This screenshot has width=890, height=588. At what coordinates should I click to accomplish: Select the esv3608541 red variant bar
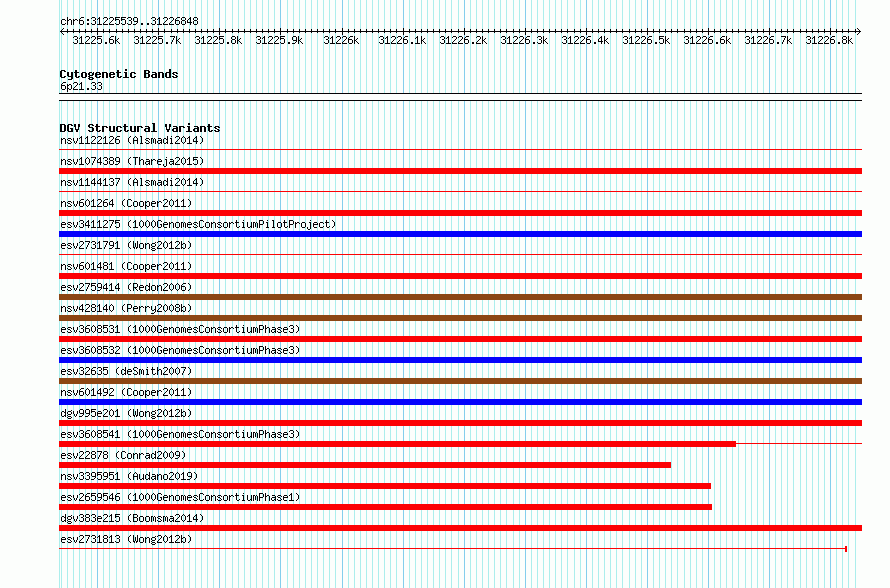click(397, 444)
